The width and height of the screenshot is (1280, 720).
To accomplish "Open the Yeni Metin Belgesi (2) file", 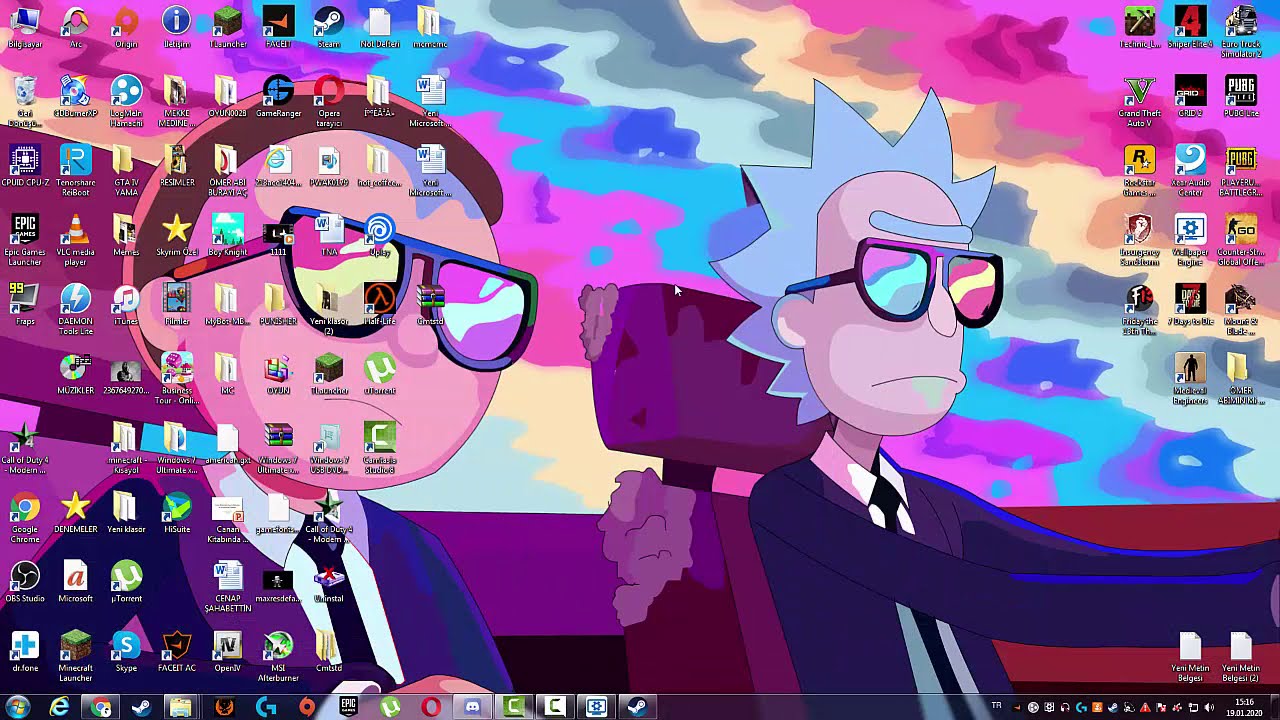I will (x=1241, y=655).
